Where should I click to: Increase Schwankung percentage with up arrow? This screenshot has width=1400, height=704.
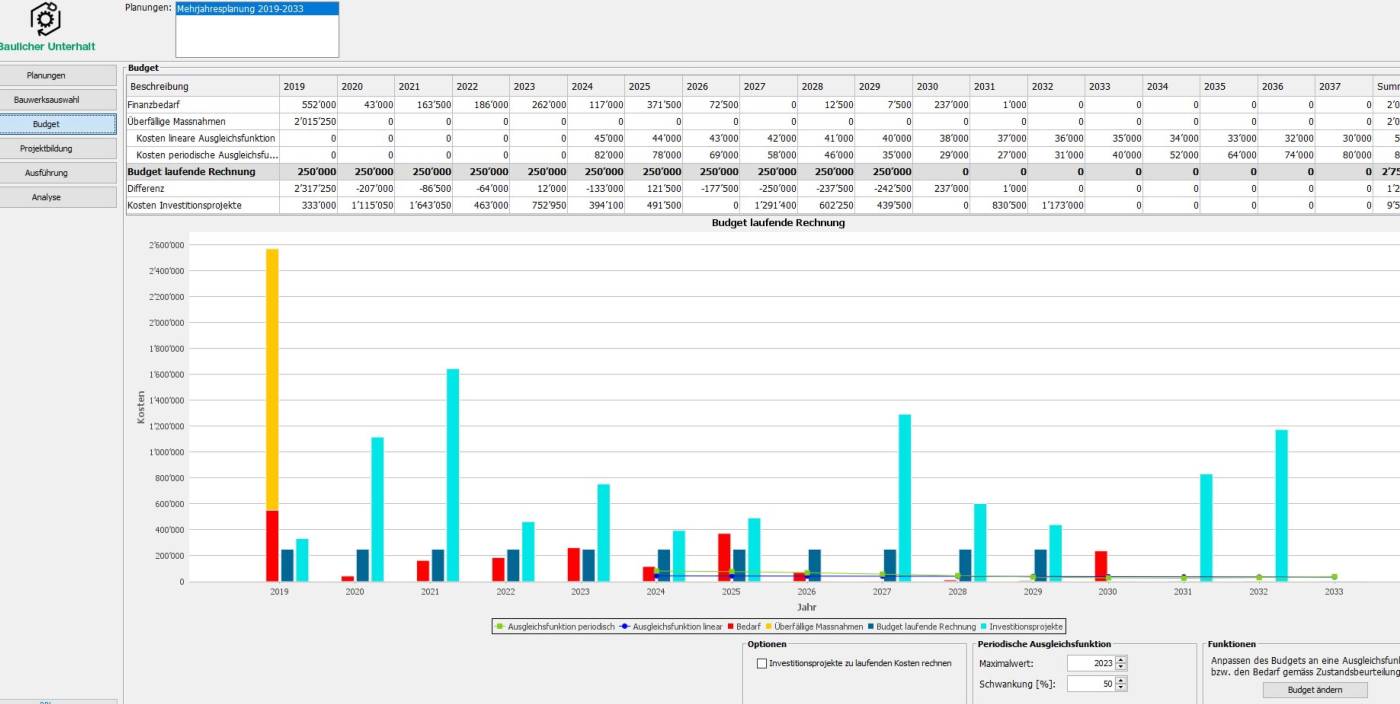(x=1121, y=680)
